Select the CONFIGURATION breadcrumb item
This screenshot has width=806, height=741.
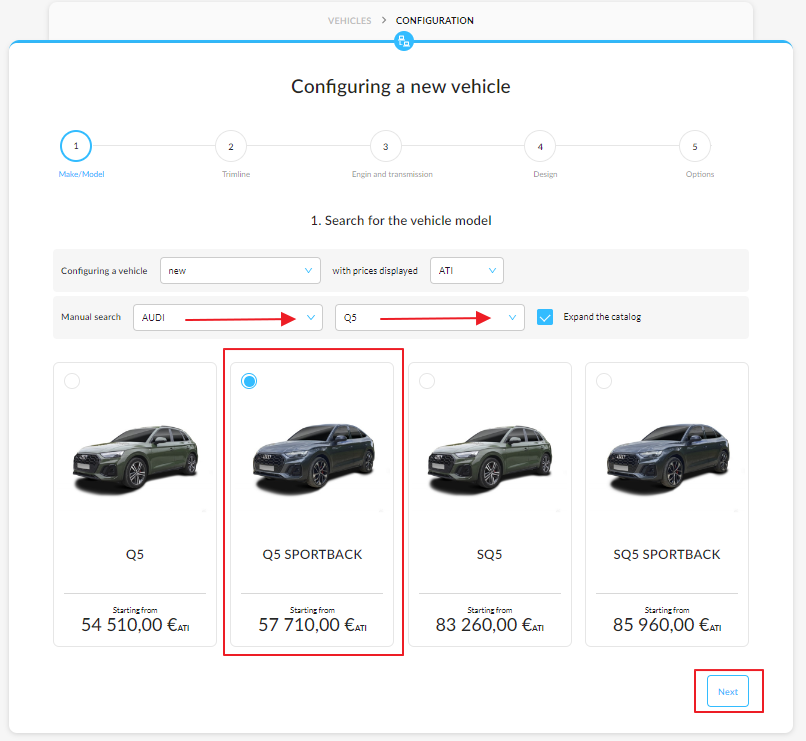pyautogui.click(x=434, y=21)
